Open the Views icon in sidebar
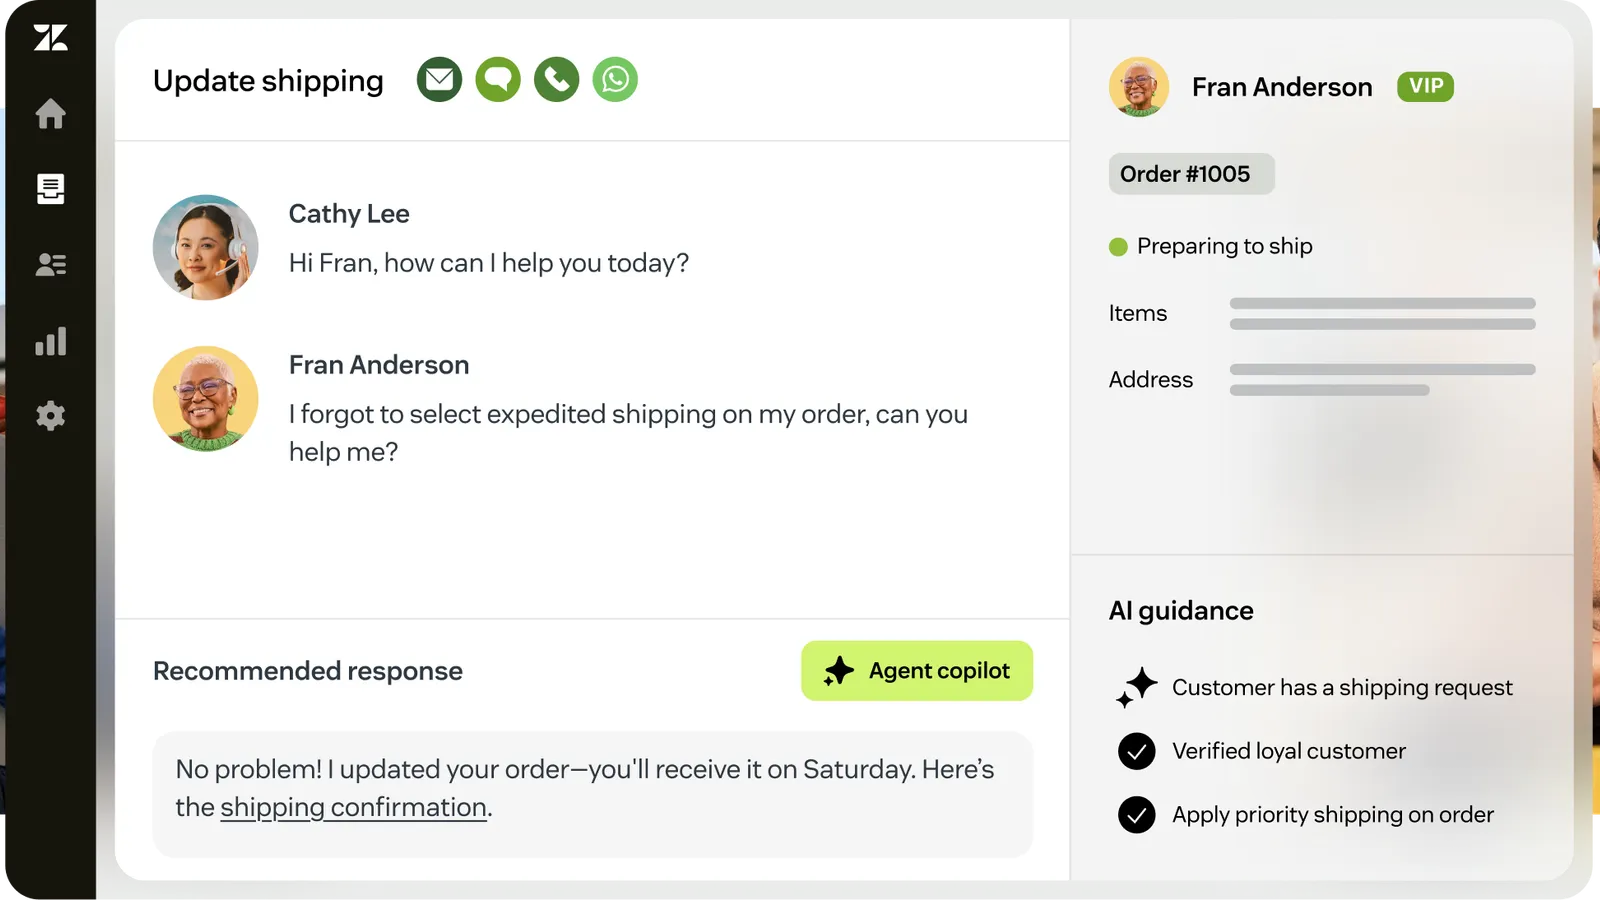This screenshot has height=900, width=1600. click(50, 189)
